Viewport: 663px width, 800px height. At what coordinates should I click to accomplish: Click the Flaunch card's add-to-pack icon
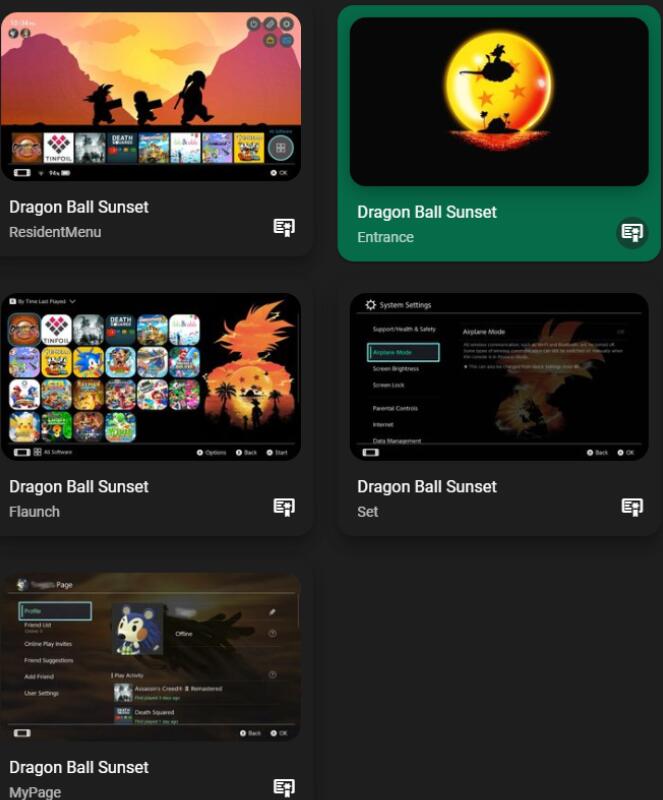[284, 507]
